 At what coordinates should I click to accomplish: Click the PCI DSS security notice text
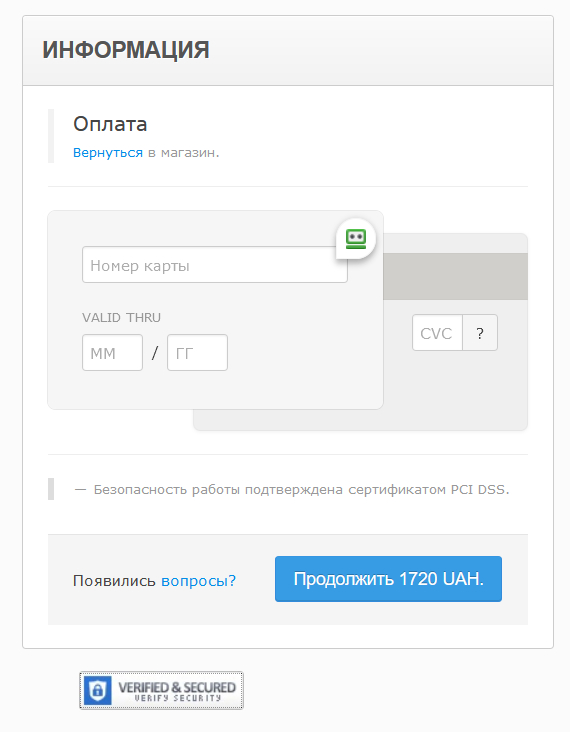[x=302, y=490]
